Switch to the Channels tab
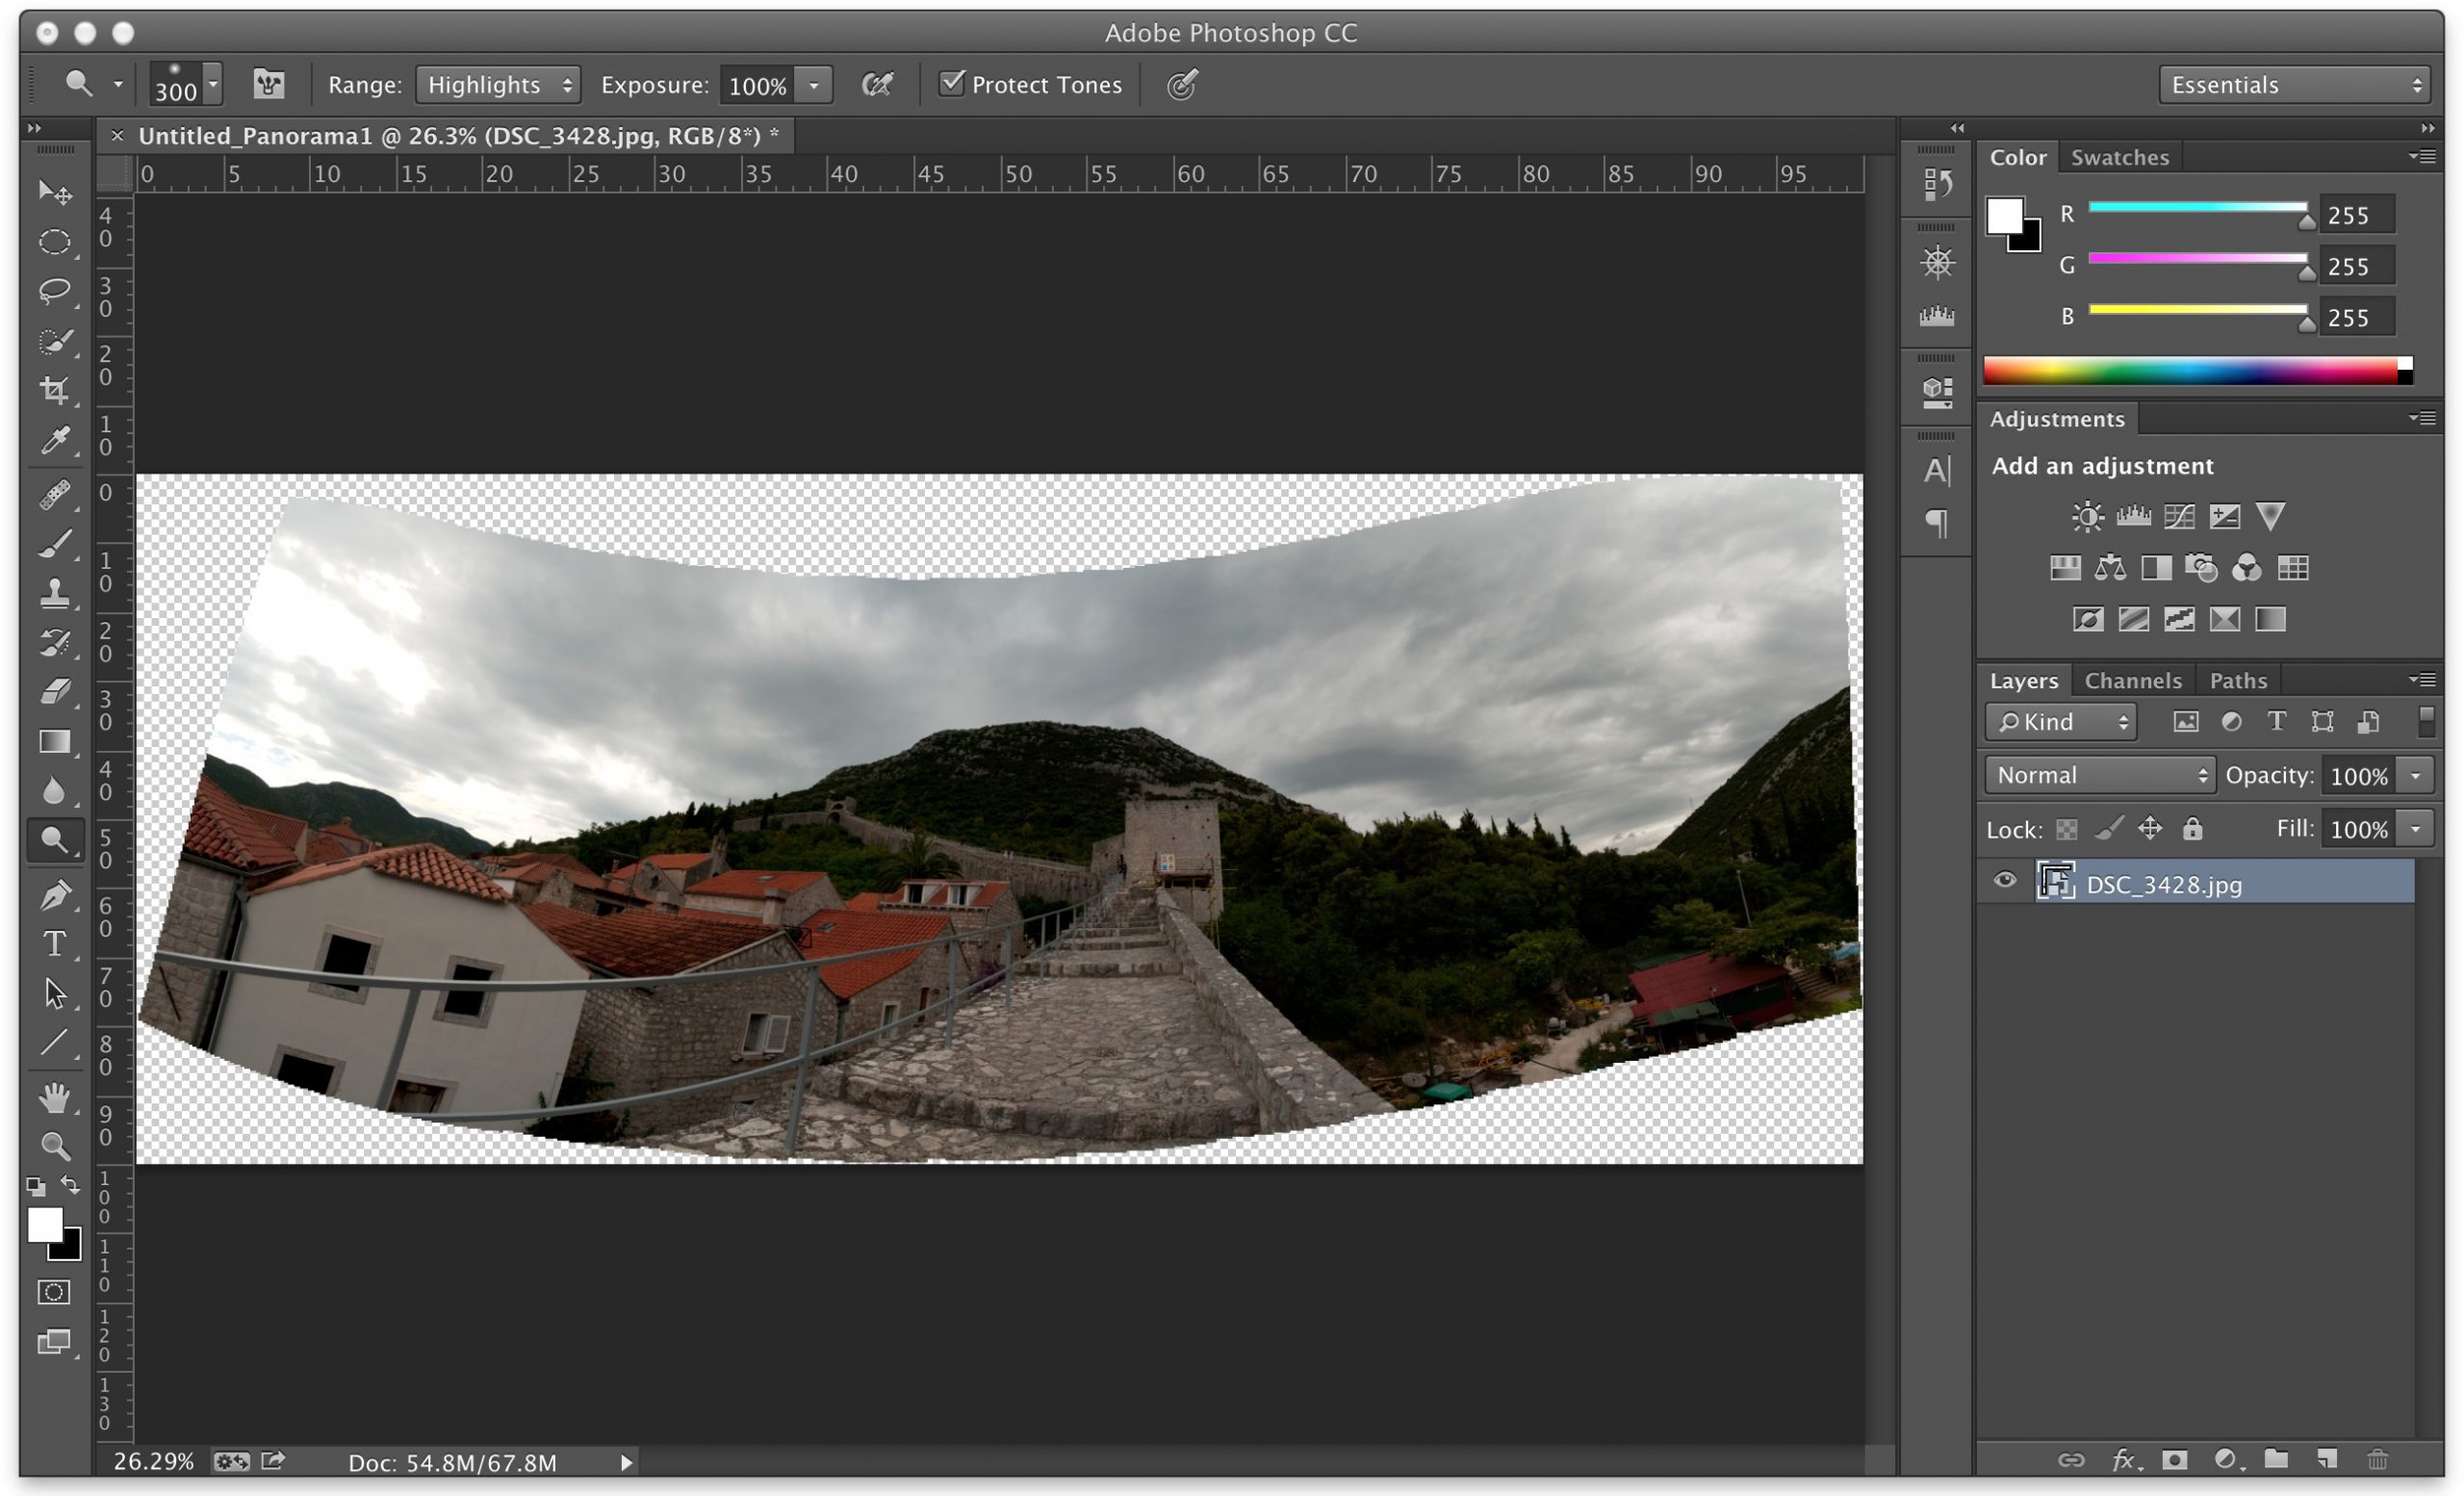Image resolution: width=2464 pixels, height=1496 pixels. coord(2132,681)
